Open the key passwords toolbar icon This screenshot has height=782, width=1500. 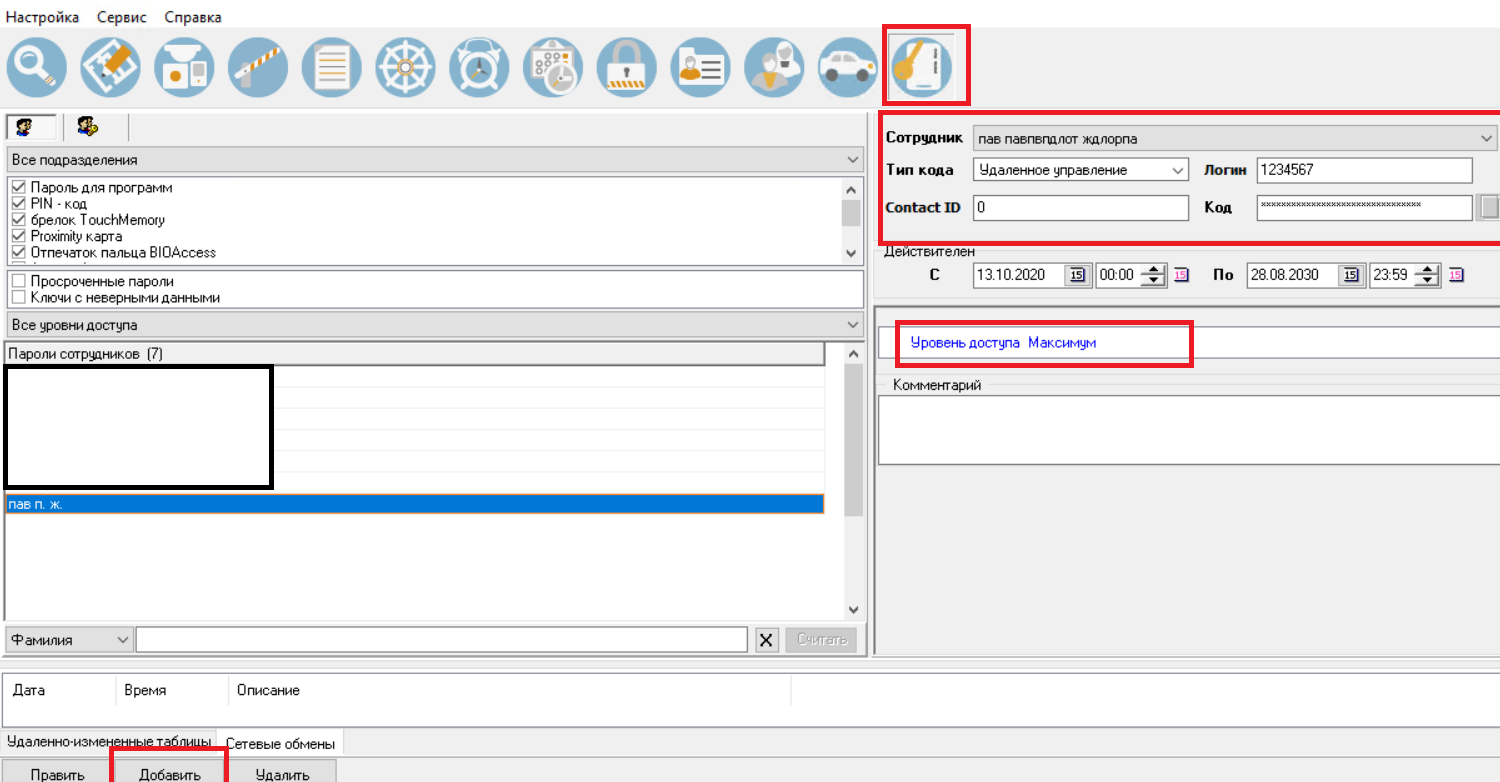click(922, 67)
